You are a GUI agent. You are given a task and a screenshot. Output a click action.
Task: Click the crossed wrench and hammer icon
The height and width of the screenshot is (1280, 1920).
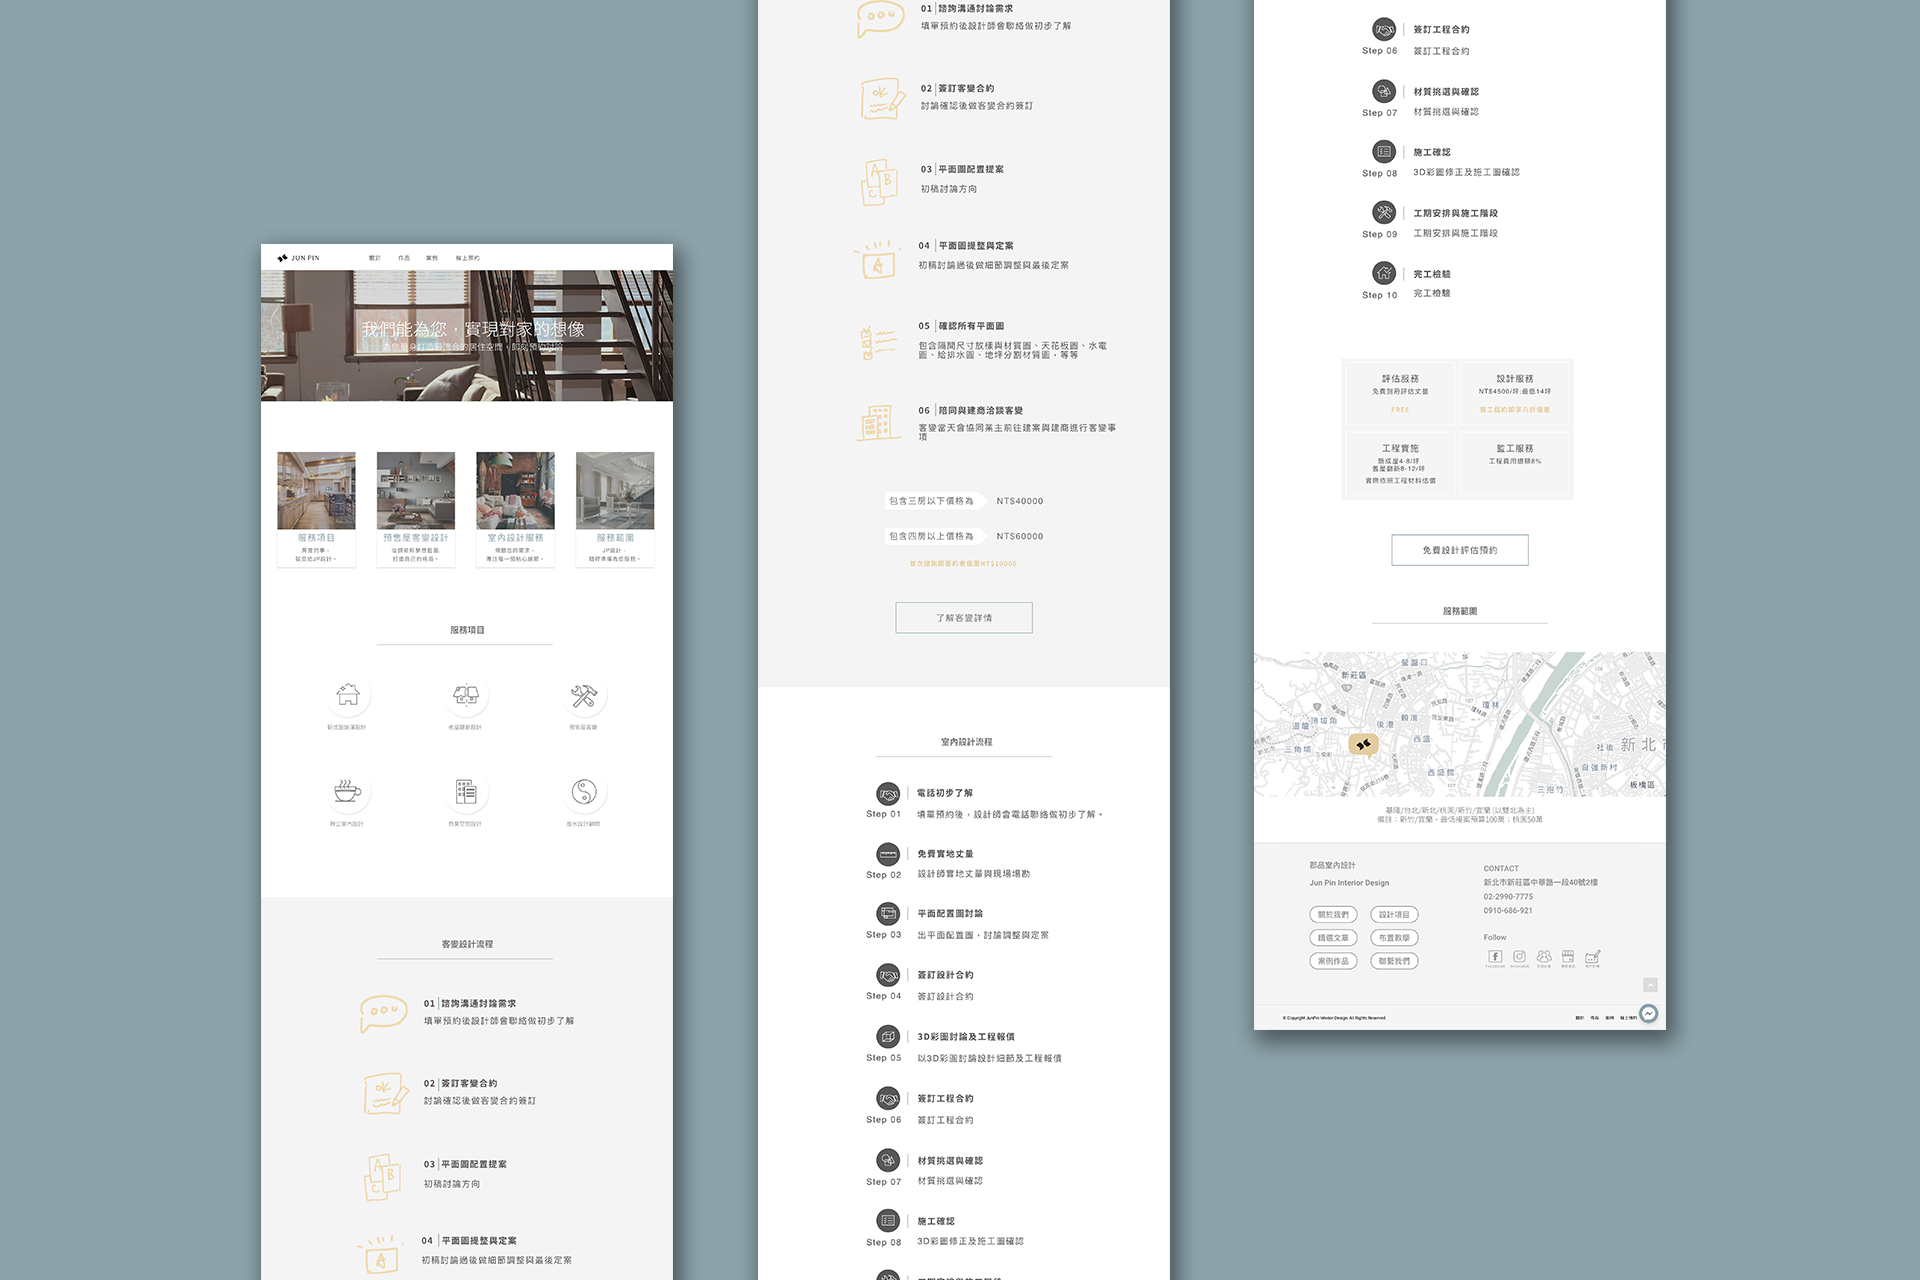[584, 695]
